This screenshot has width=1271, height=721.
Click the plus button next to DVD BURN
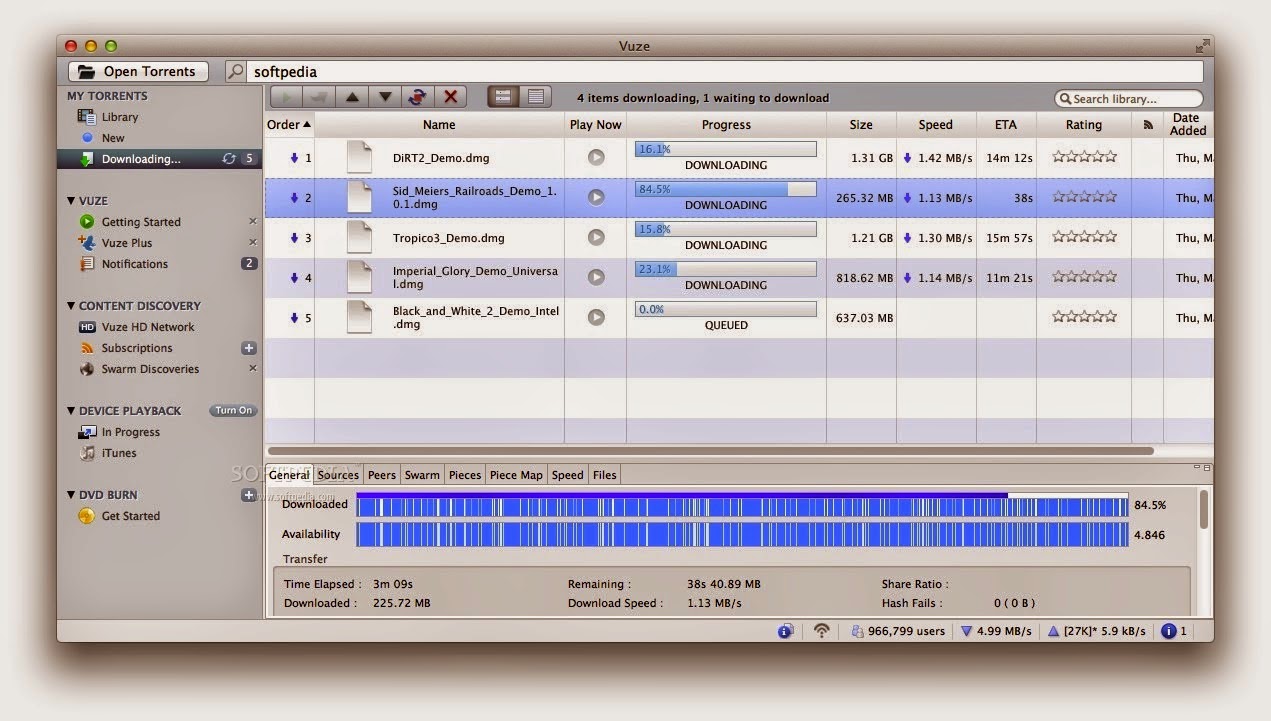click(x=249, y=495)
